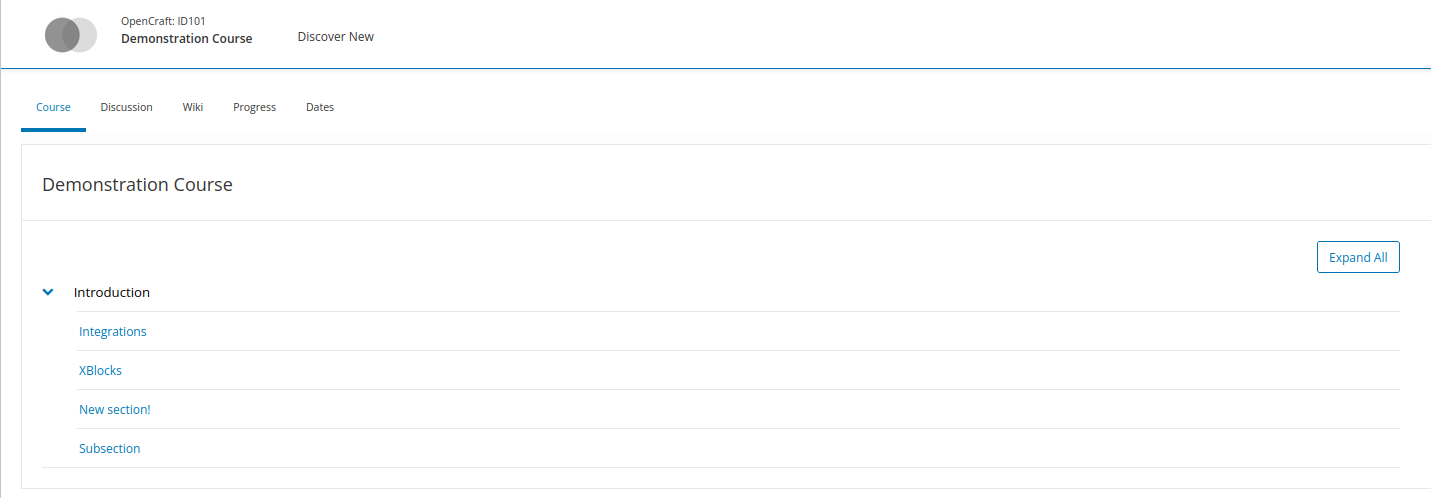
Task: Open the Course tab
Action: point(53,107)
